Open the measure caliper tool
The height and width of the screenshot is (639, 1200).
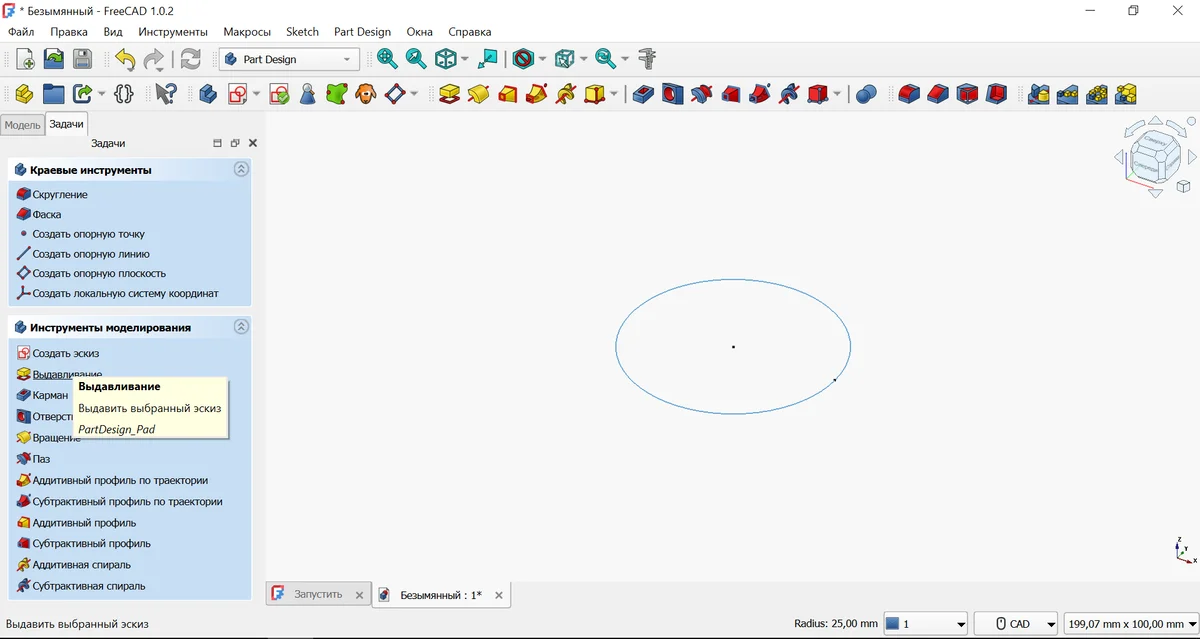pyautogui.click(x=648, y=59)
